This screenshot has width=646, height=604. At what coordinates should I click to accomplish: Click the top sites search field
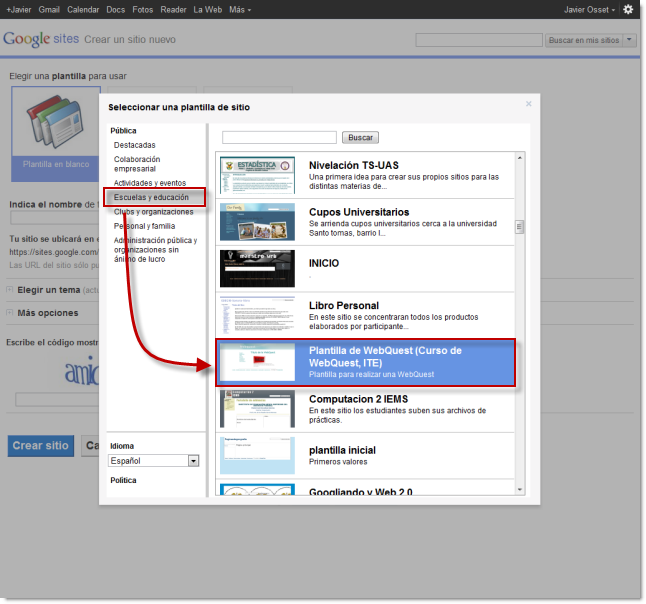(479, 40)
